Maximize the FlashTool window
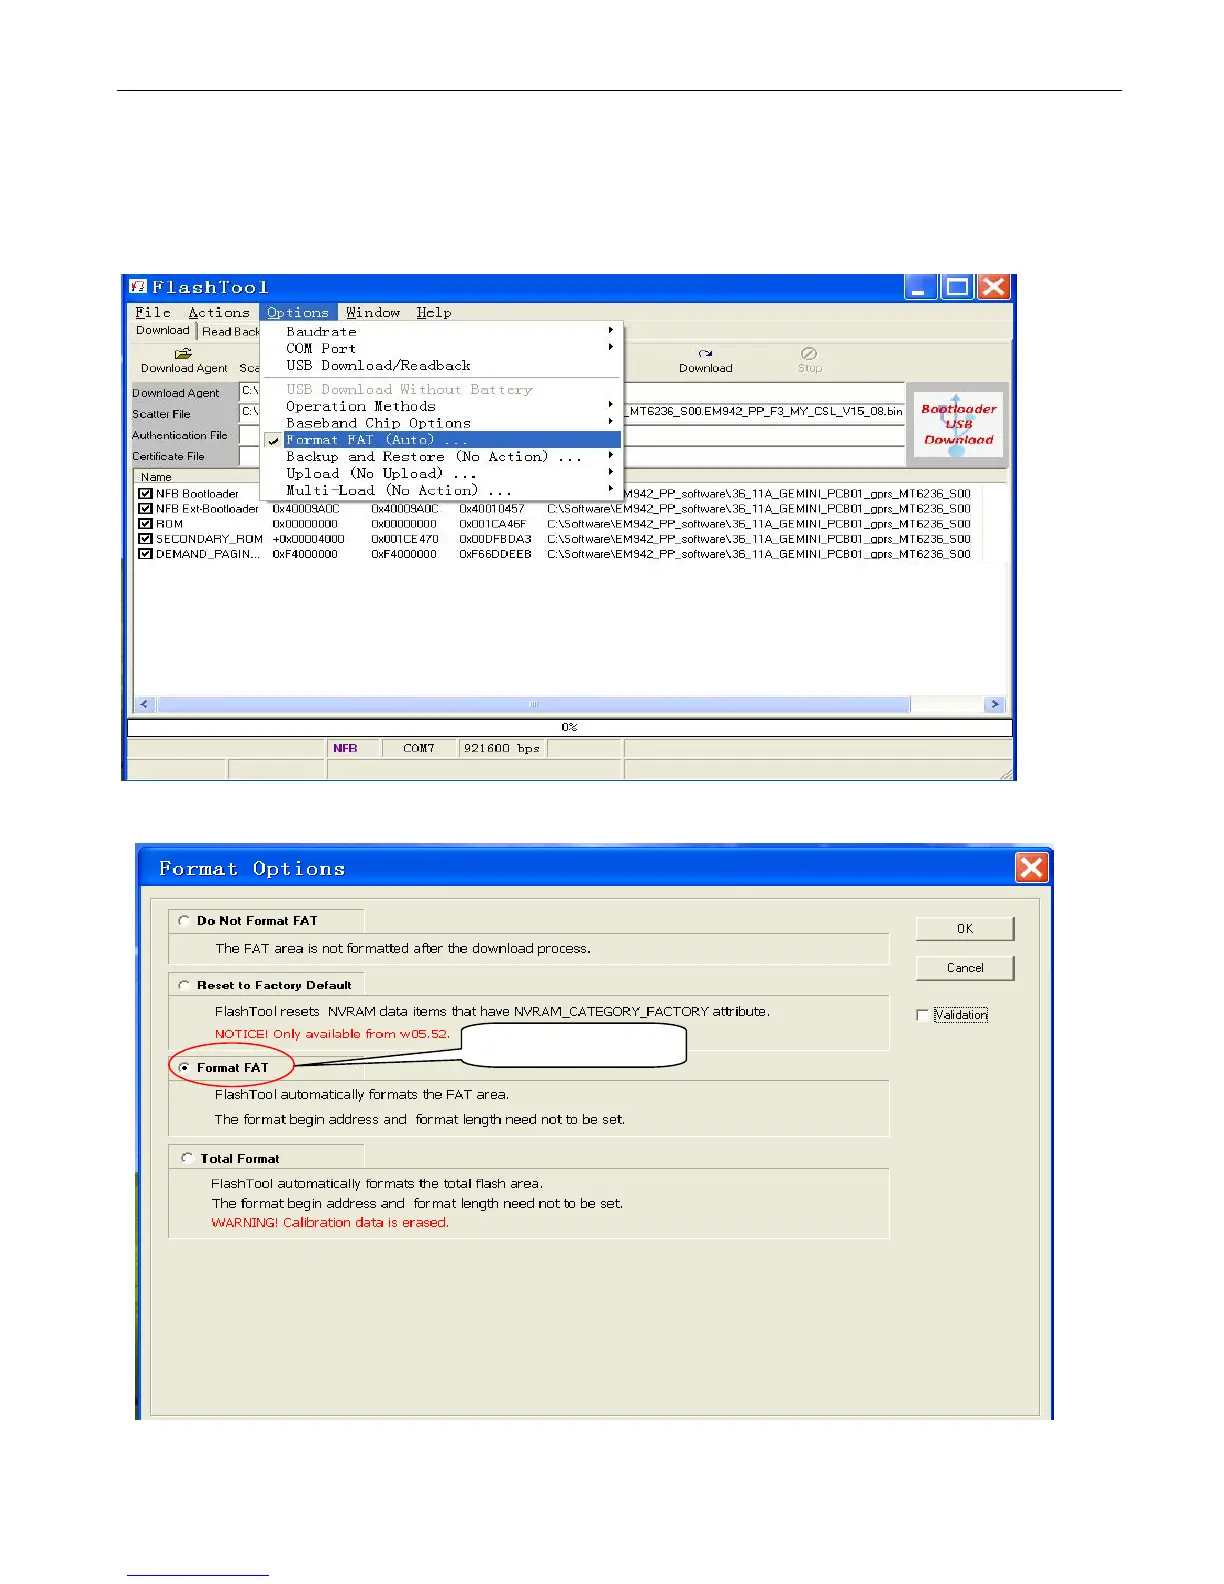 pos(957,287)
